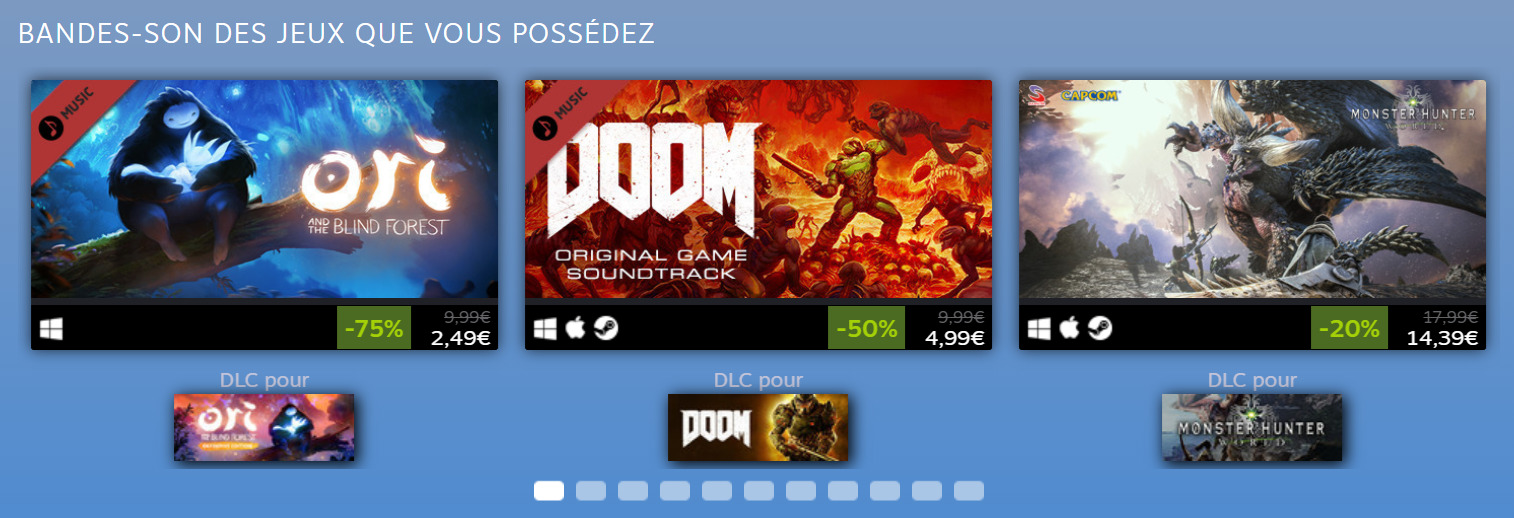Click the -75% discount on Ori soundtrack
1514x518 pixels.
374,328
